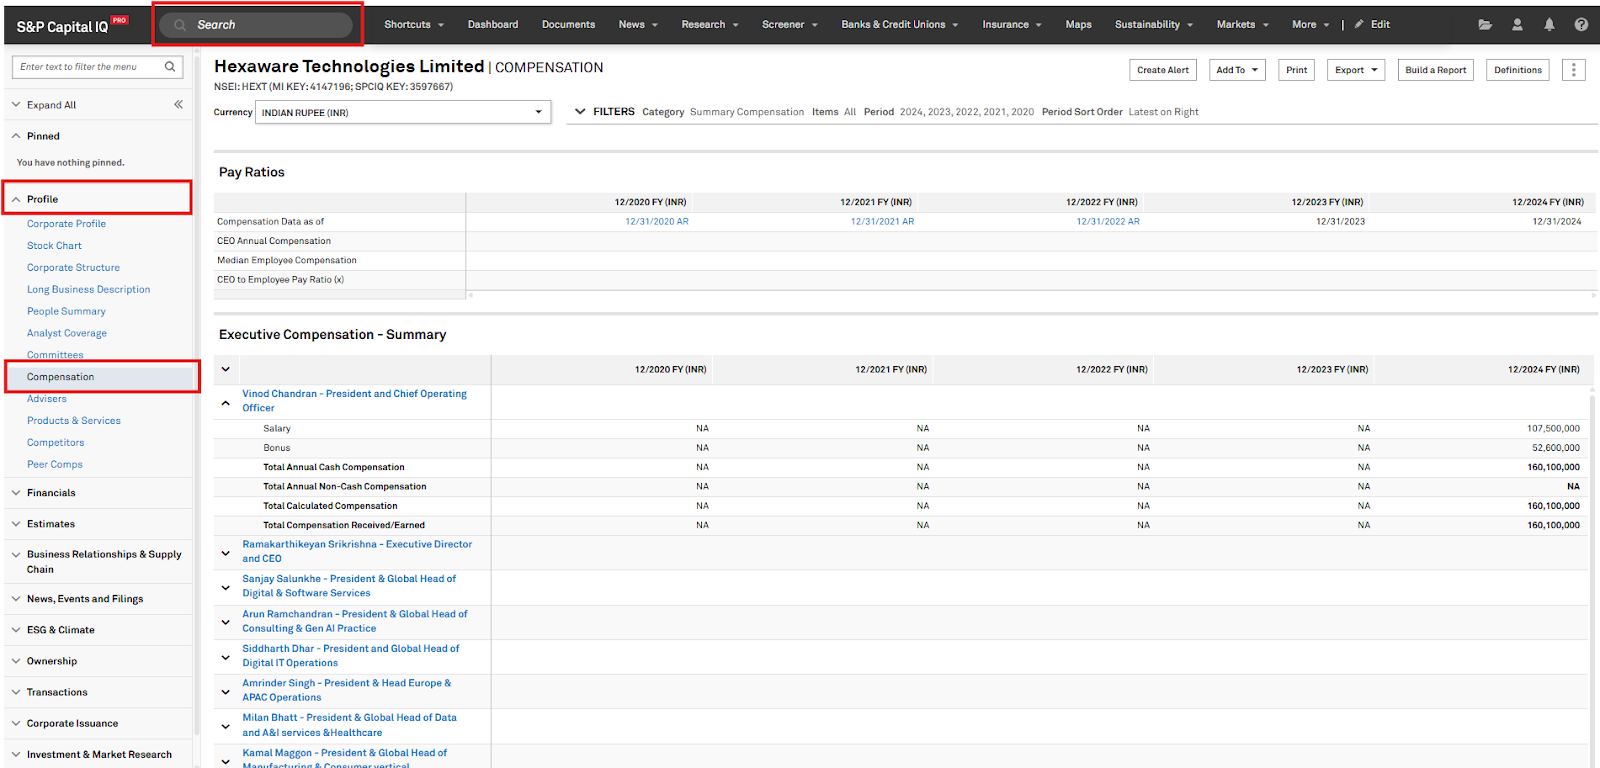Open the 12/31/2020 AR link
Screen dimensions: 1600x768
[657, 222]
